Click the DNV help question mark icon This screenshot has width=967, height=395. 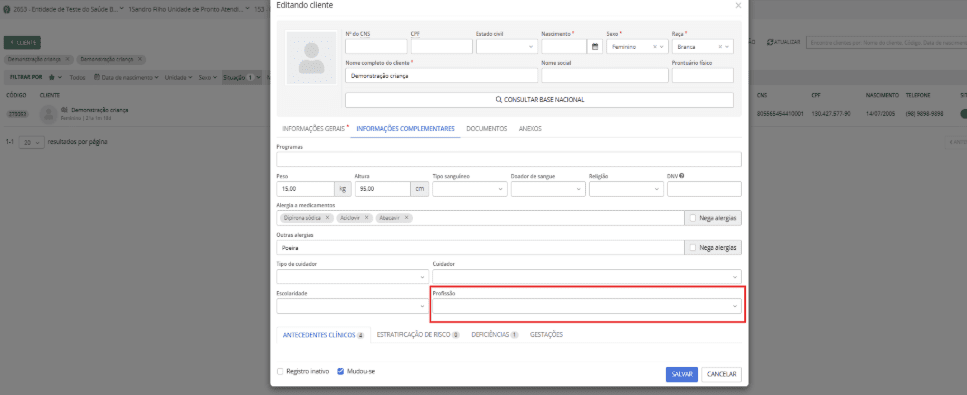681,175
